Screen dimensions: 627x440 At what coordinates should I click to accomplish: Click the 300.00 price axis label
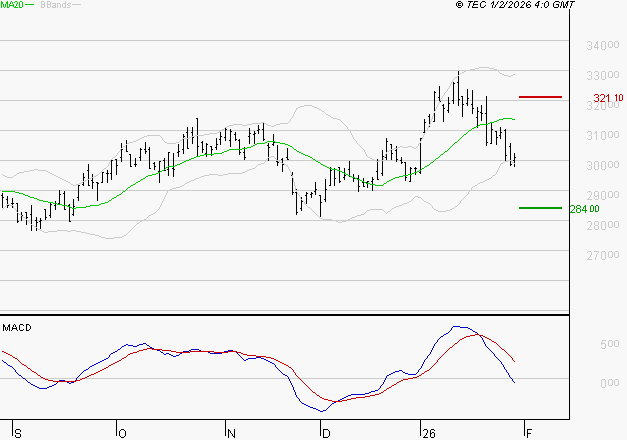tap(603, 165)
